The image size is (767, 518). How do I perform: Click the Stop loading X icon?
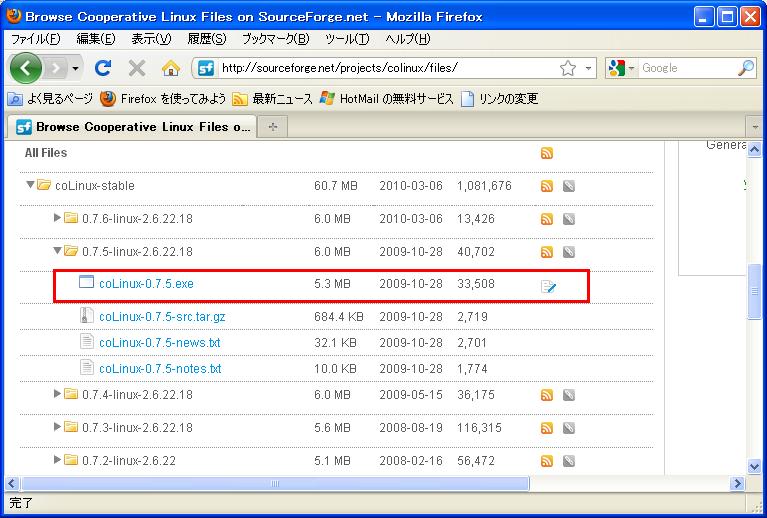coord(137,68)
